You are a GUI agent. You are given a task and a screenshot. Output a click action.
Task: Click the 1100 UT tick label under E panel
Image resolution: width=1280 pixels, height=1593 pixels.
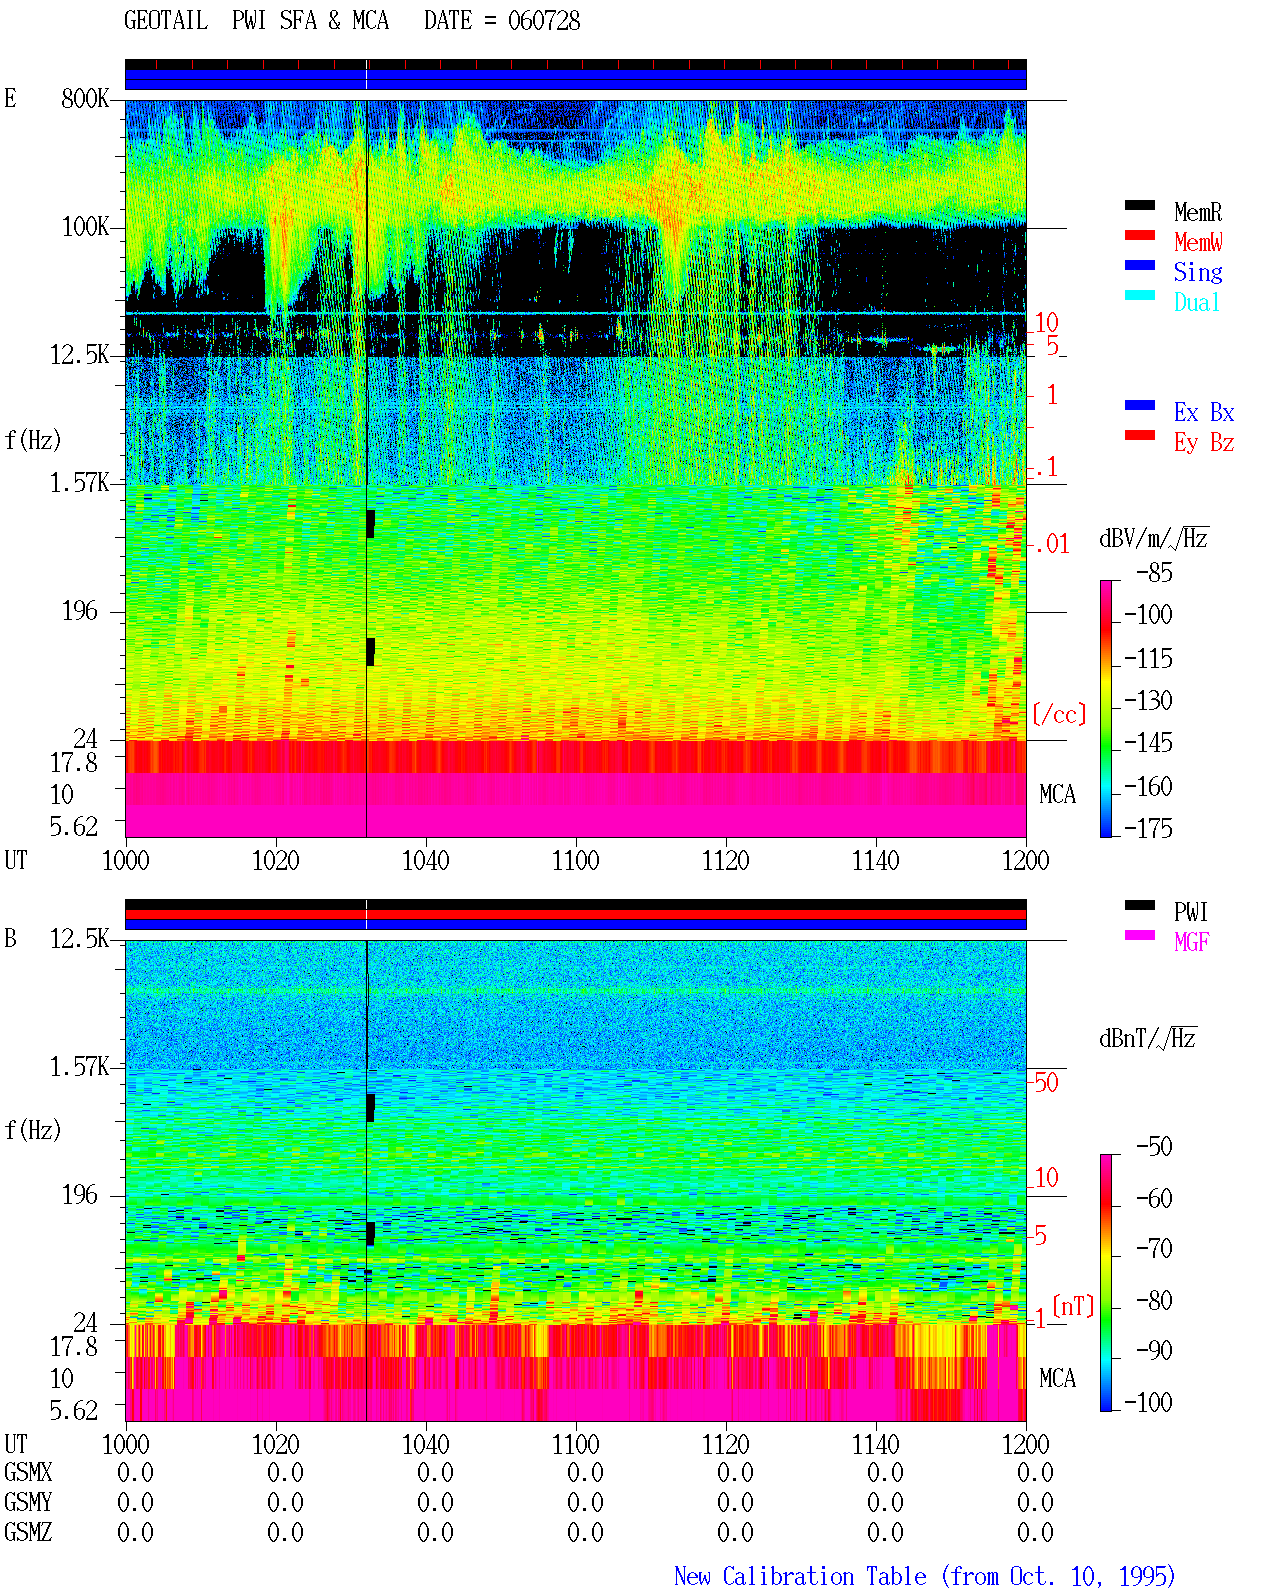coord(575,861)
